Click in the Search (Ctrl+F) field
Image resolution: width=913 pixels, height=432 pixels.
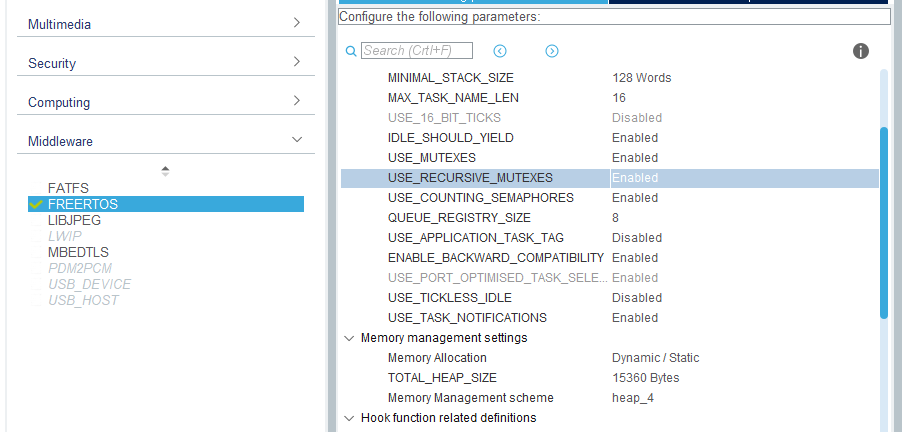(x=417, y=51)
